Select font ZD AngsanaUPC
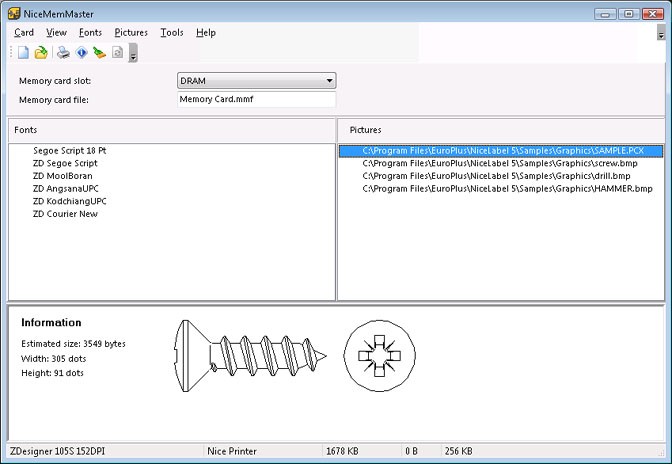This screenshot has width=672, height=464. coord(66,189)
